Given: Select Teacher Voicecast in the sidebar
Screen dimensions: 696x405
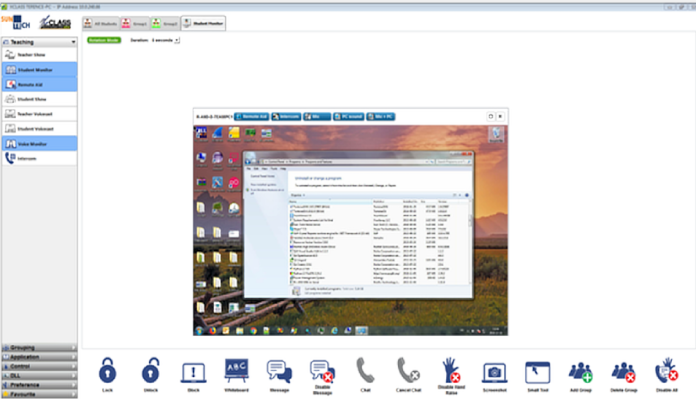Looking at the screenshot, I should click(40, 114).
